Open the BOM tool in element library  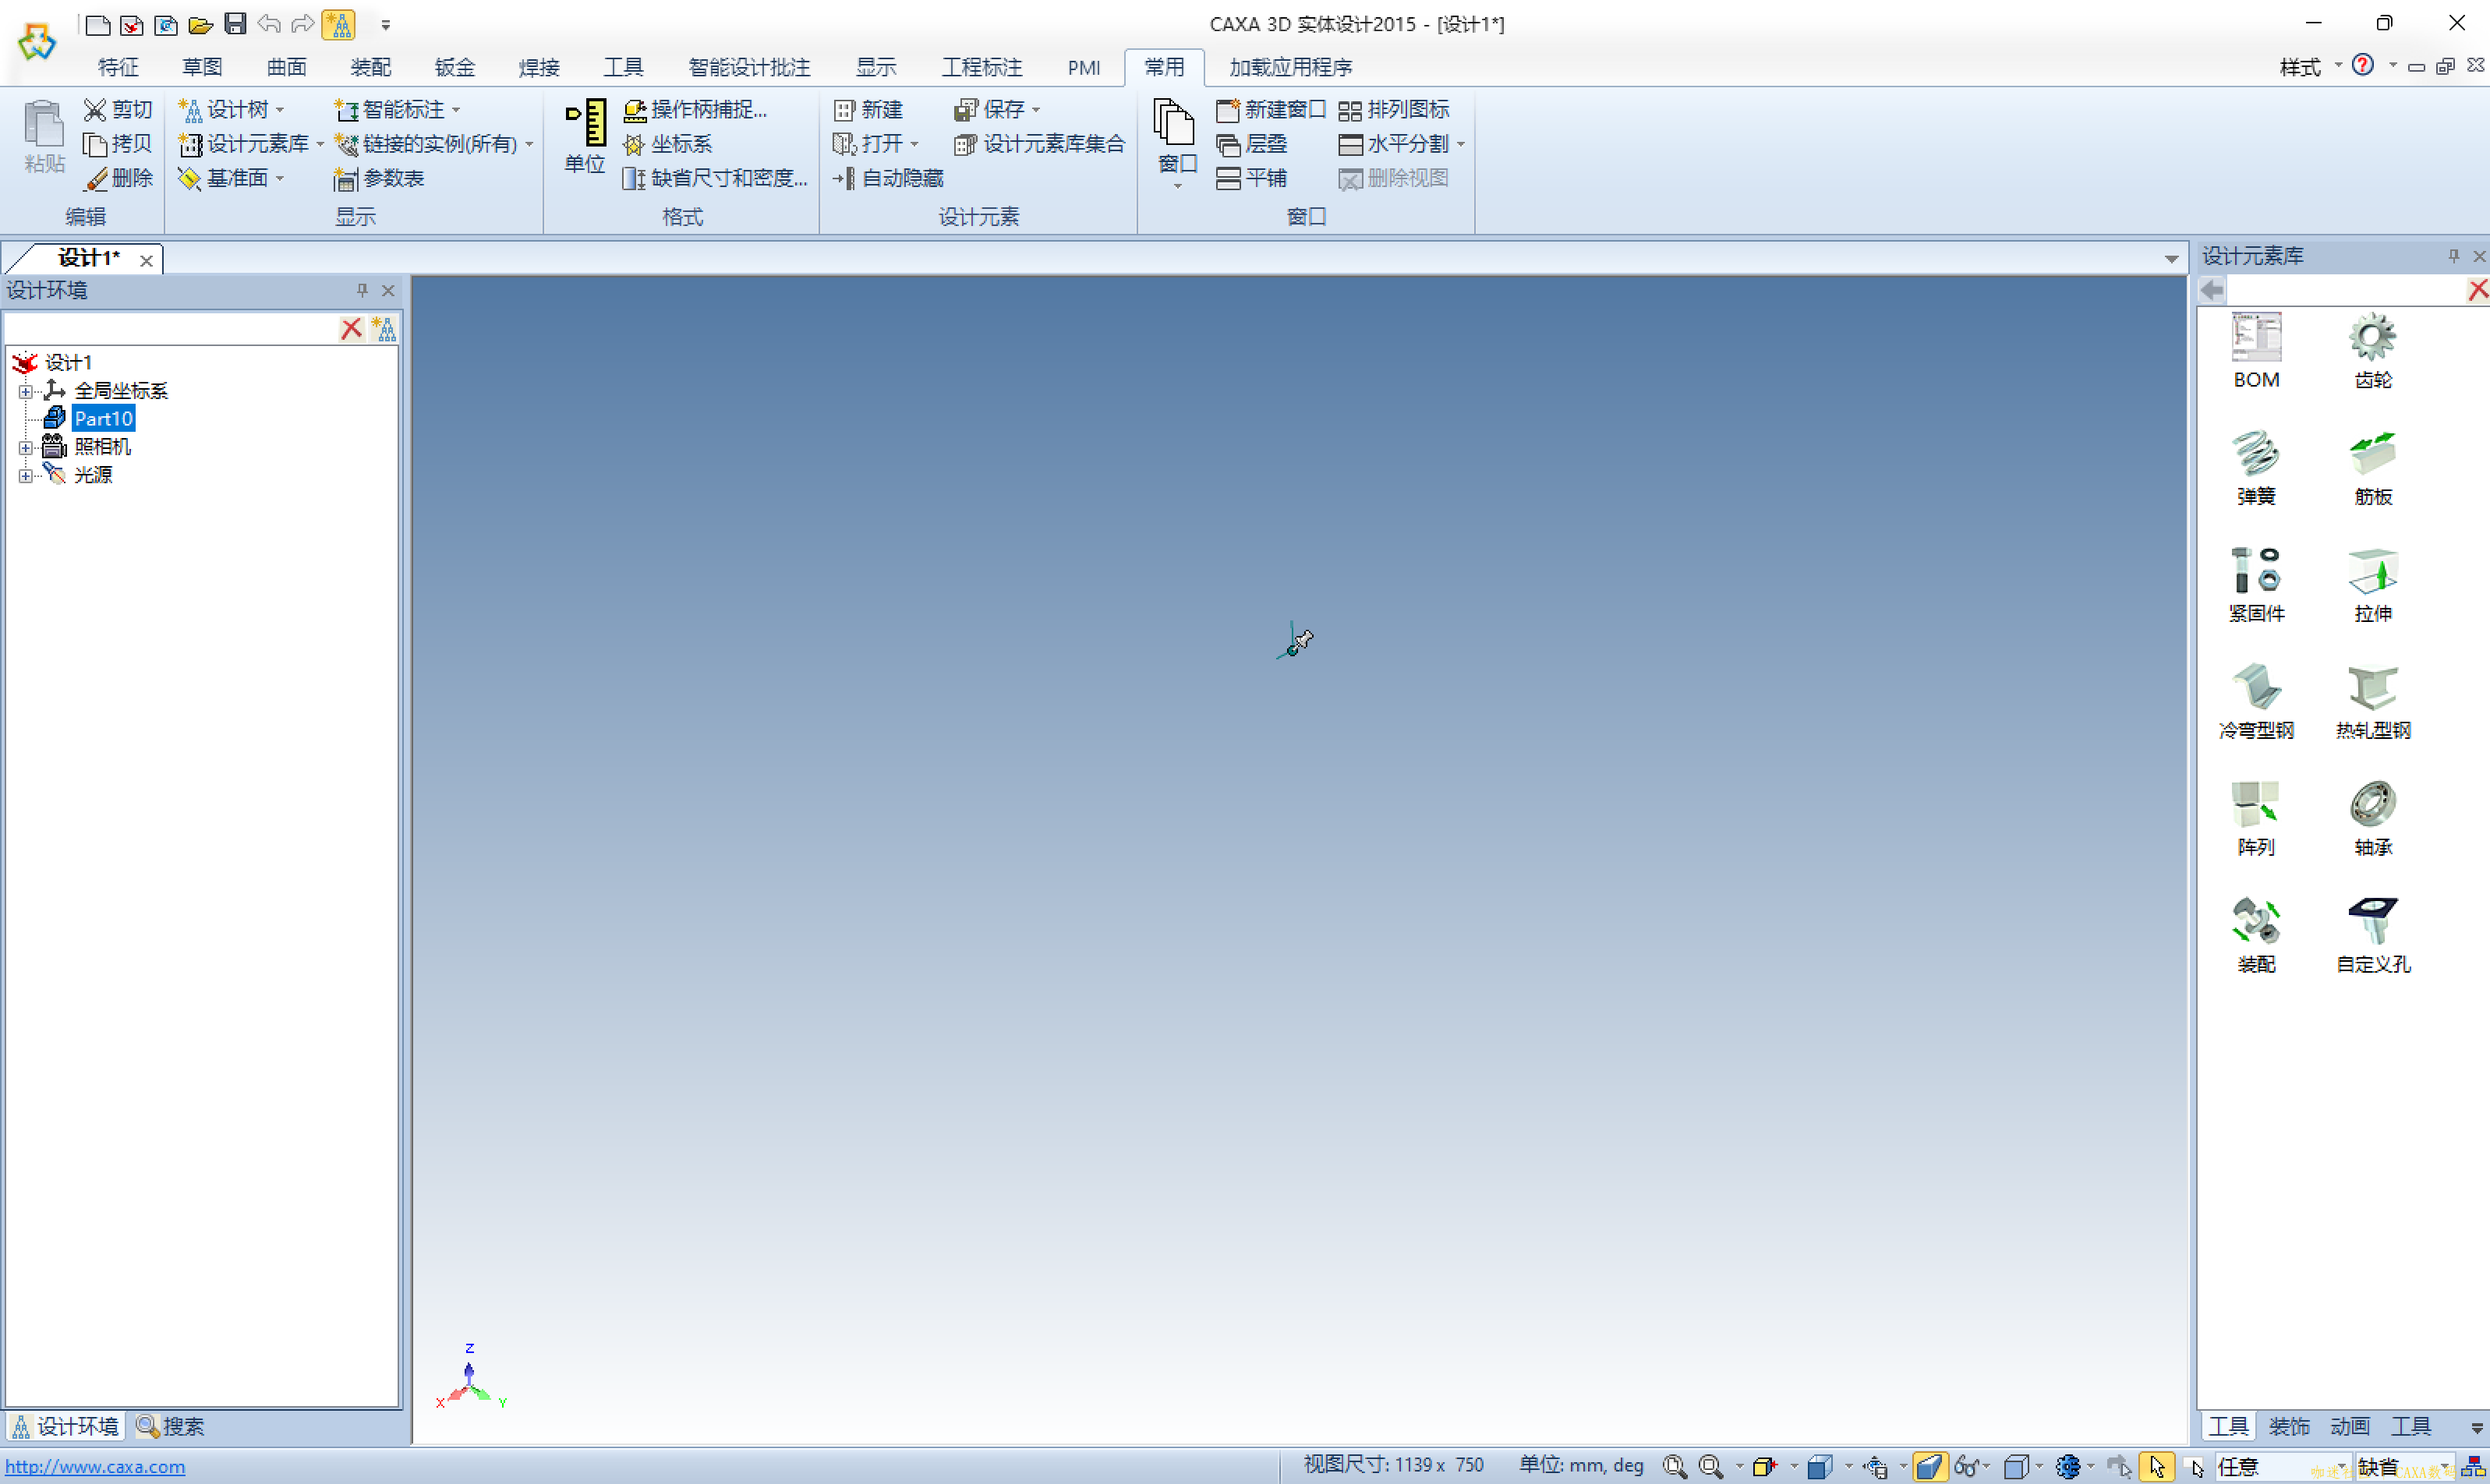2256,350
